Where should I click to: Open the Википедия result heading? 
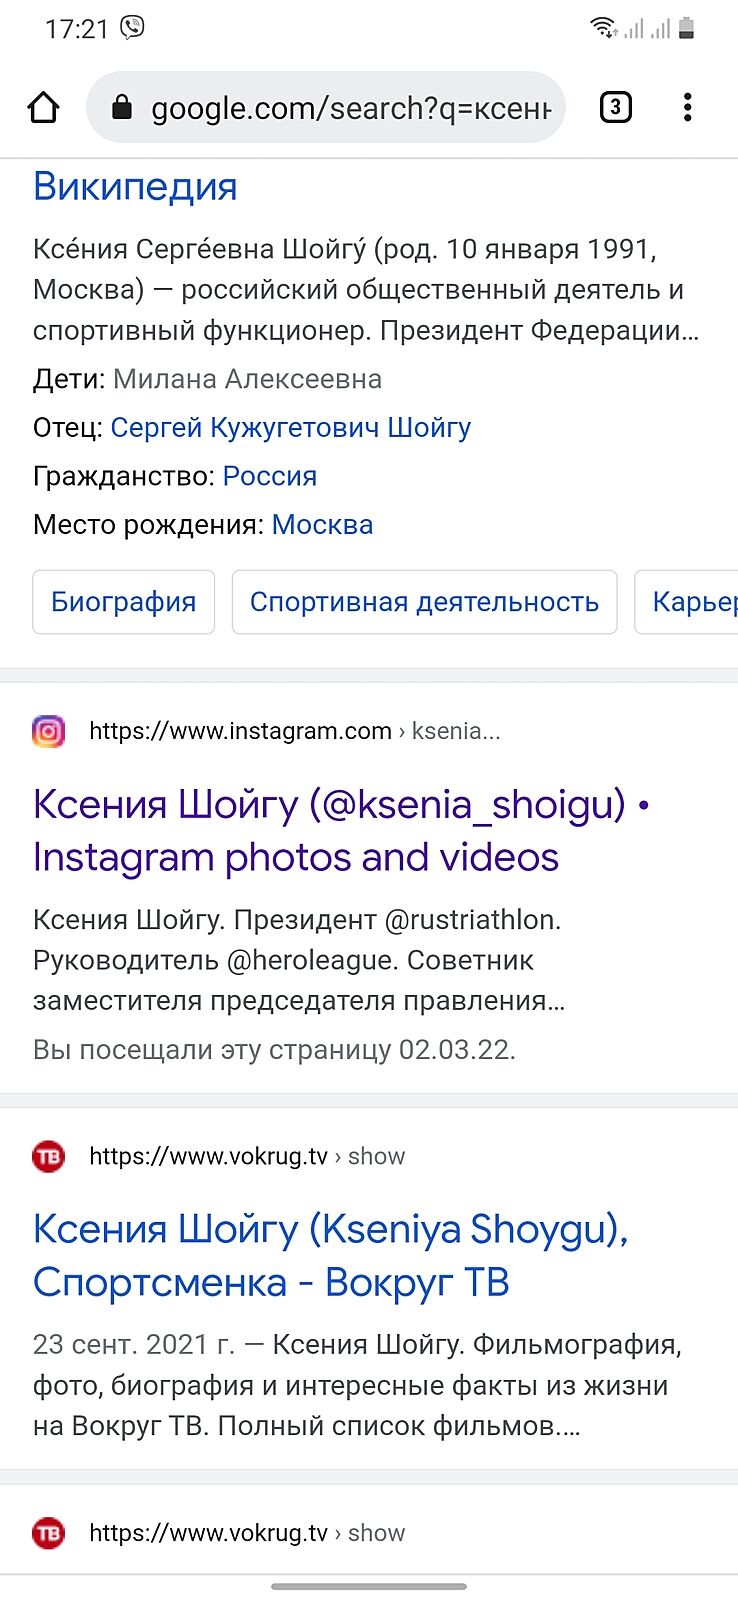pos(135,187)
